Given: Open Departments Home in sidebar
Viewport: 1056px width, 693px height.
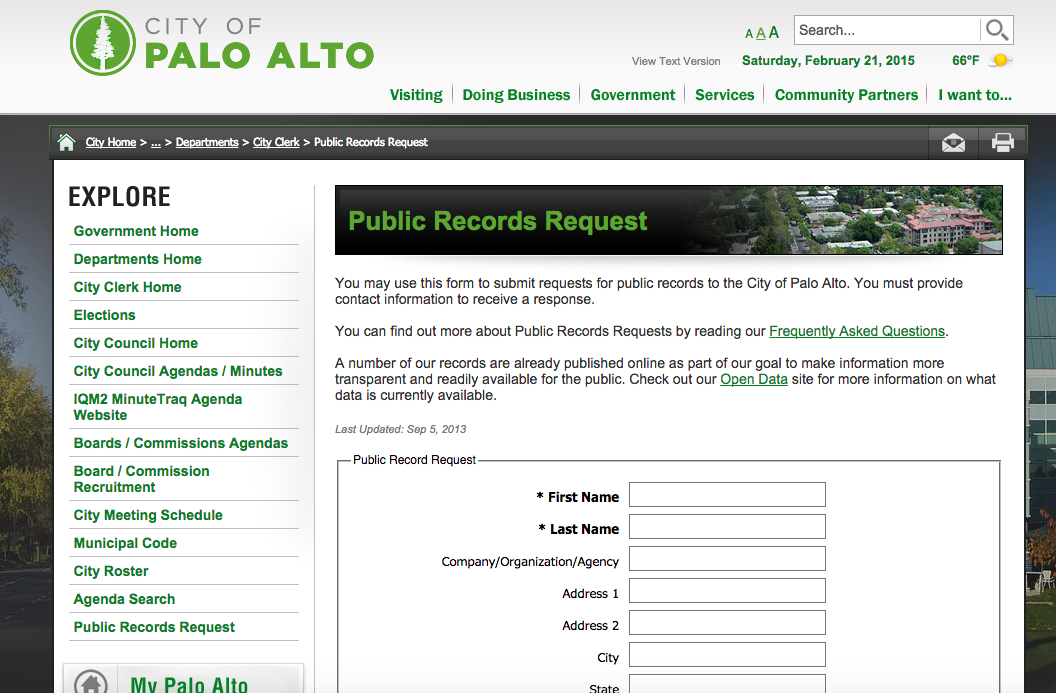Looking at the screenshot, I should (137, 259).
